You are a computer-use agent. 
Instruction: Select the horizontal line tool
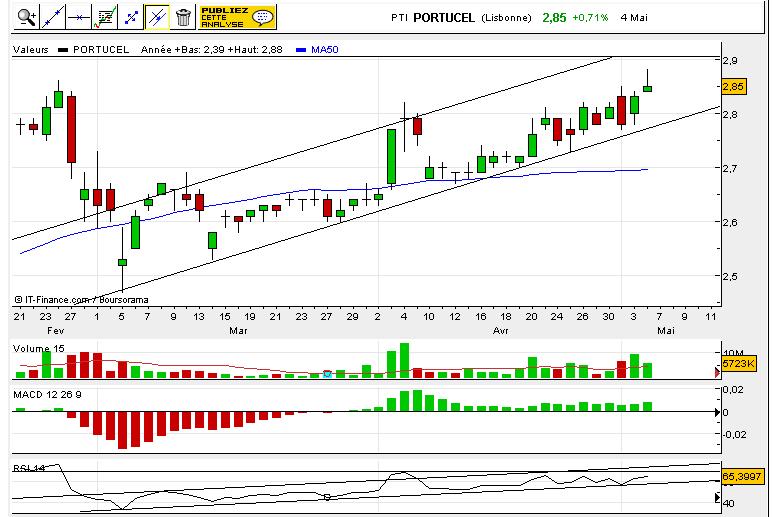tap(79, 17)
